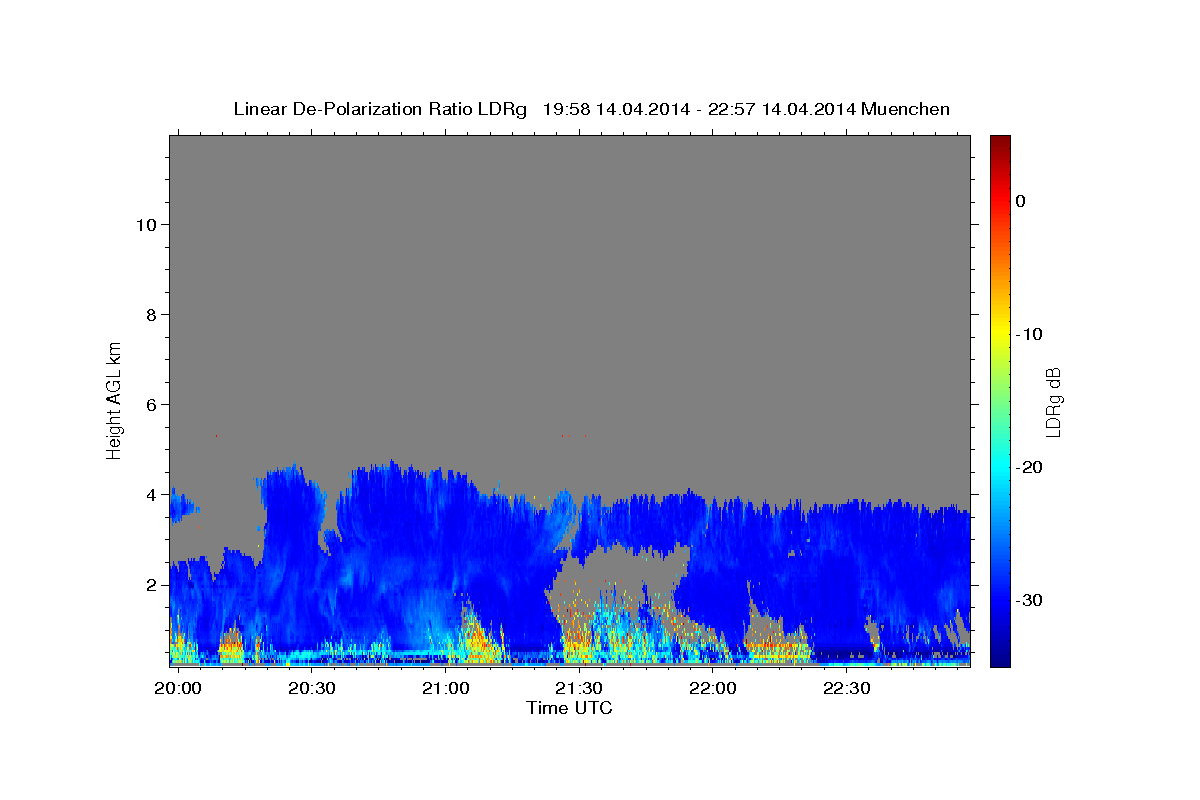Click the colorbar tick label -10
The height and width of the screenshot is (800, 1200).
tap(1030, 334)
